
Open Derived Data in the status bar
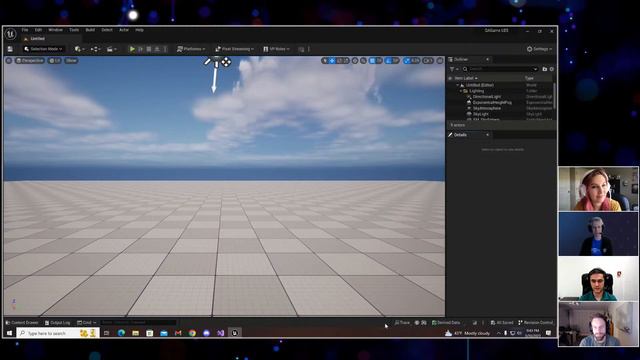[446, 322]
